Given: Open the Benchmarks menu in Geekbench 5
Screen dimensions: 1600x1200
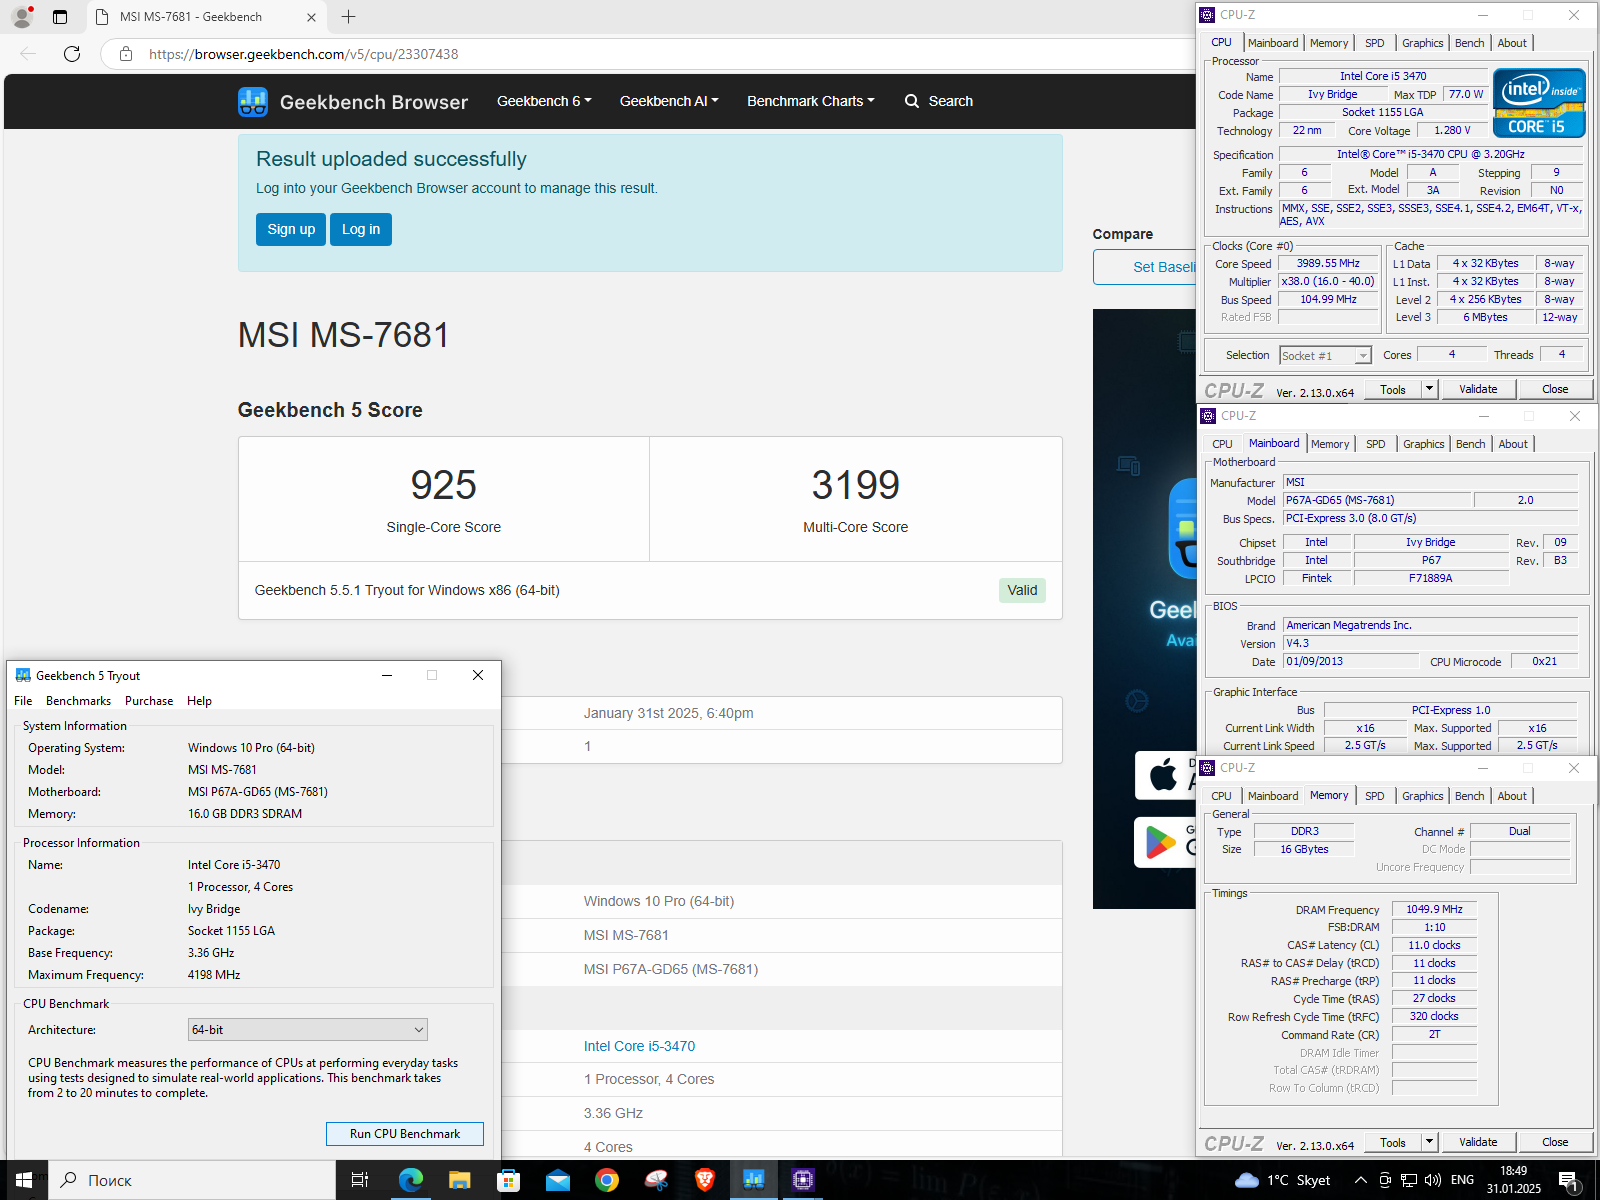Looking at the screenshot, I should pos(78,701).
